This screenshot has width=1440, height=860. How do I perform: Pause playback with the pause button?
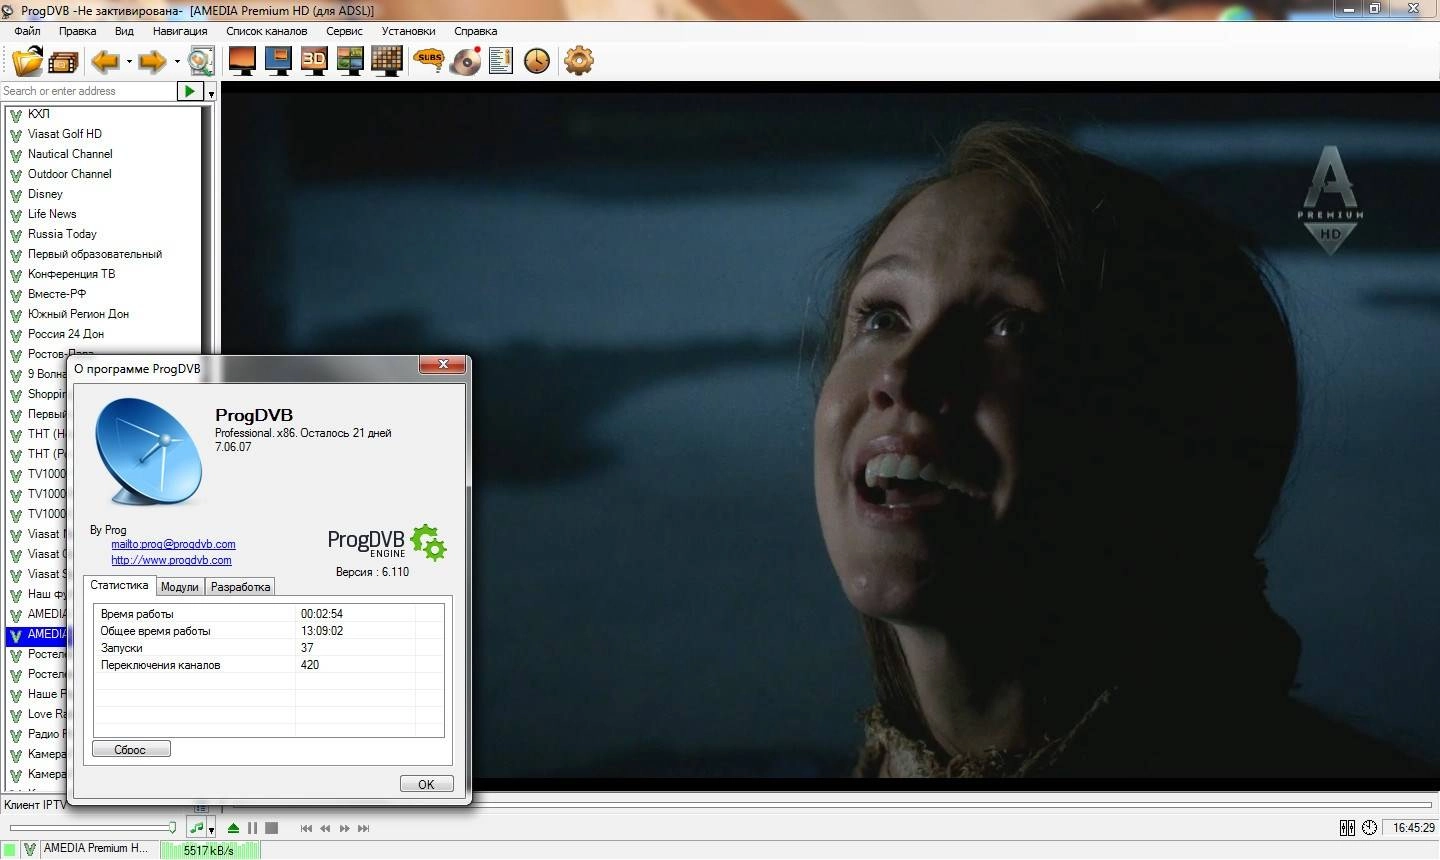[x=252, y=828]
